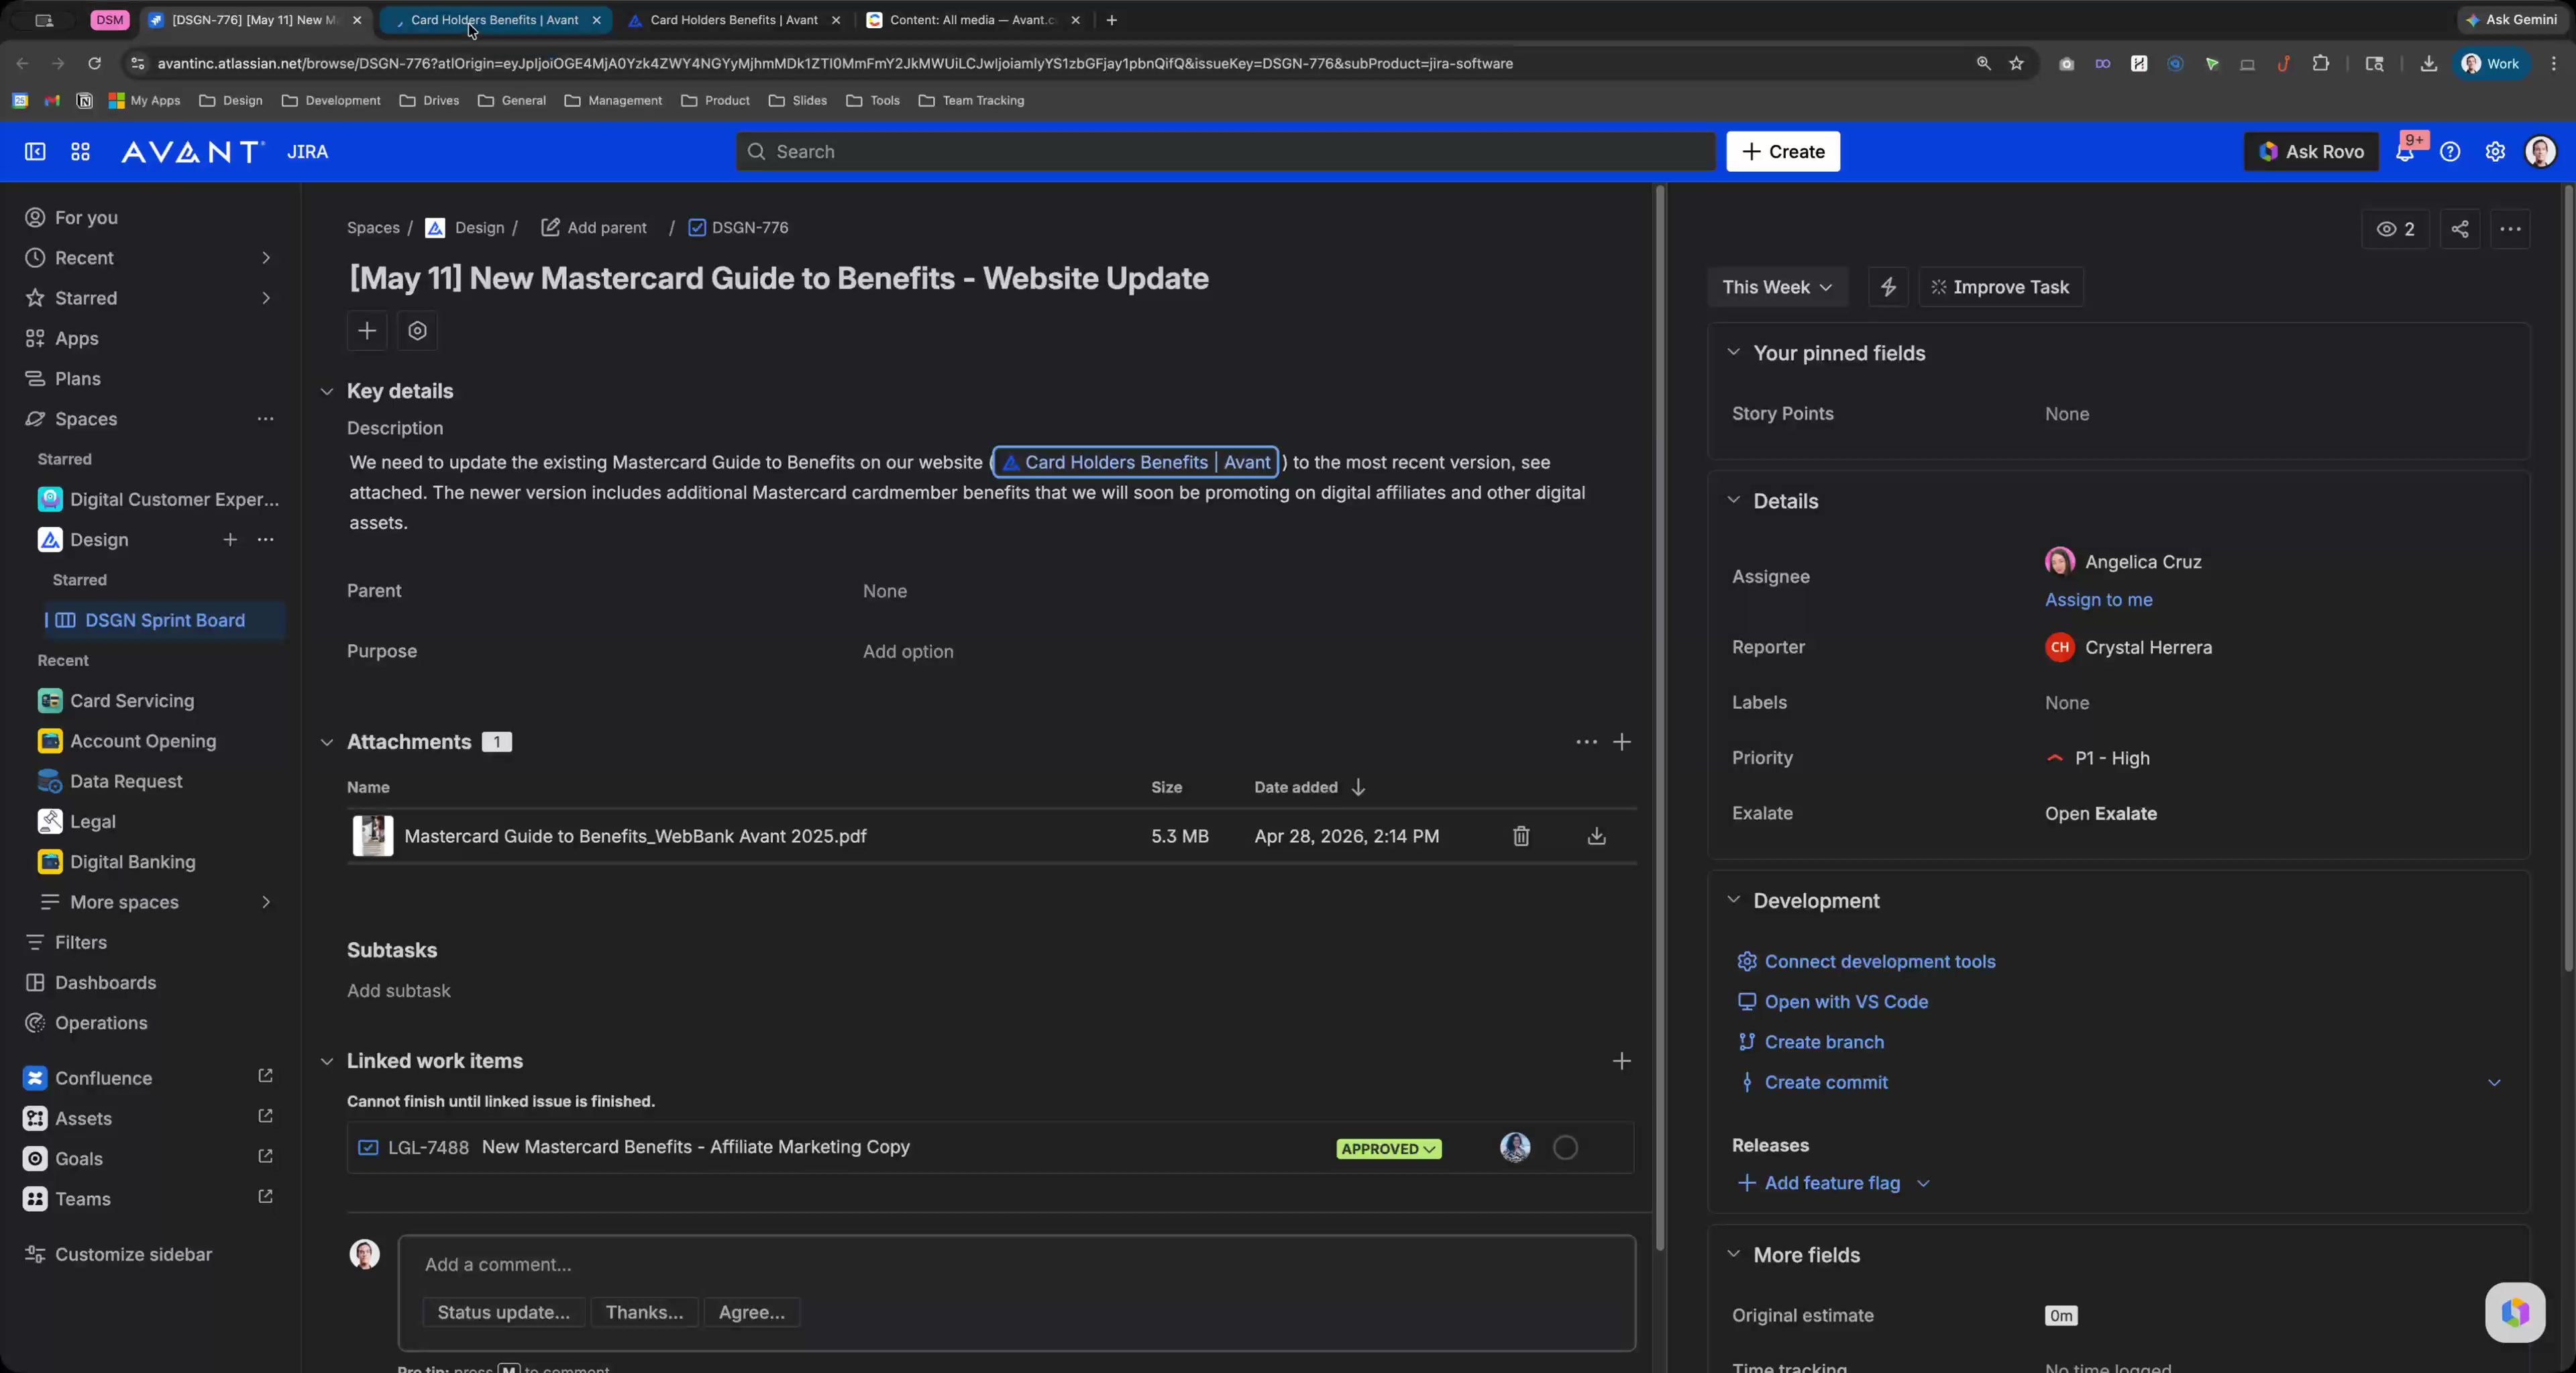This screenshot has height=1373, width=2576.
Task: Click the Create space plus next to Design
Action: click(230, 540)
